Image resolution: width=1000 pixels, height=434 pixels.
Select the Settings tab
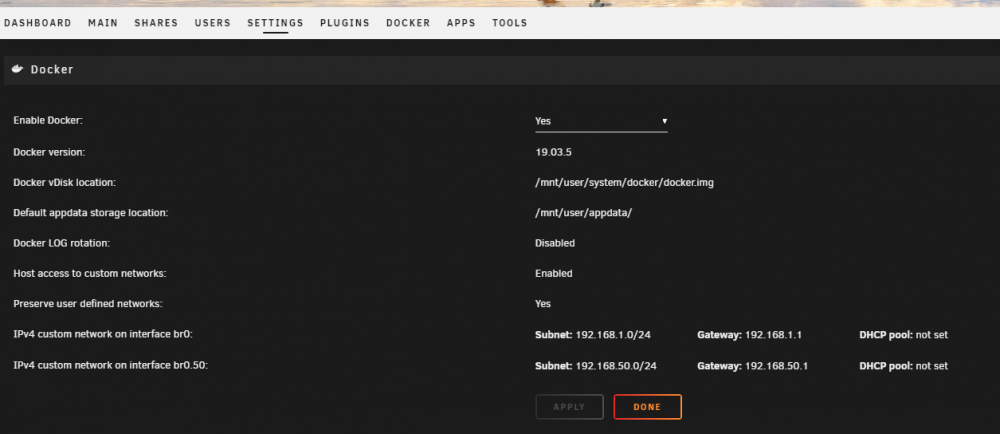pos(276,23)
